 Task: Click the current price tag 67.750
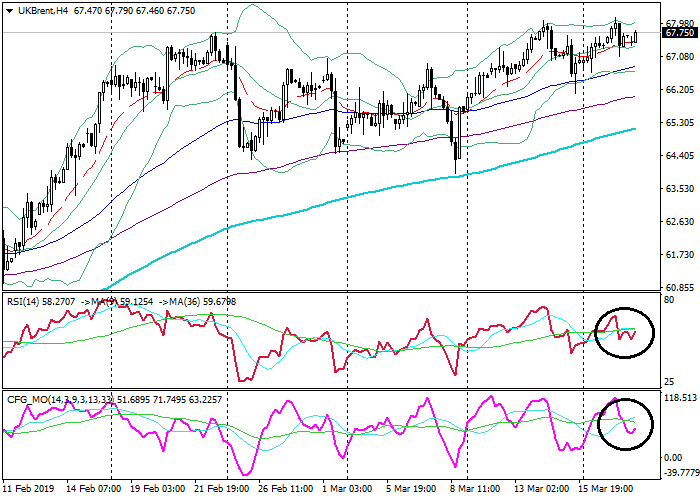click(680, 32)
